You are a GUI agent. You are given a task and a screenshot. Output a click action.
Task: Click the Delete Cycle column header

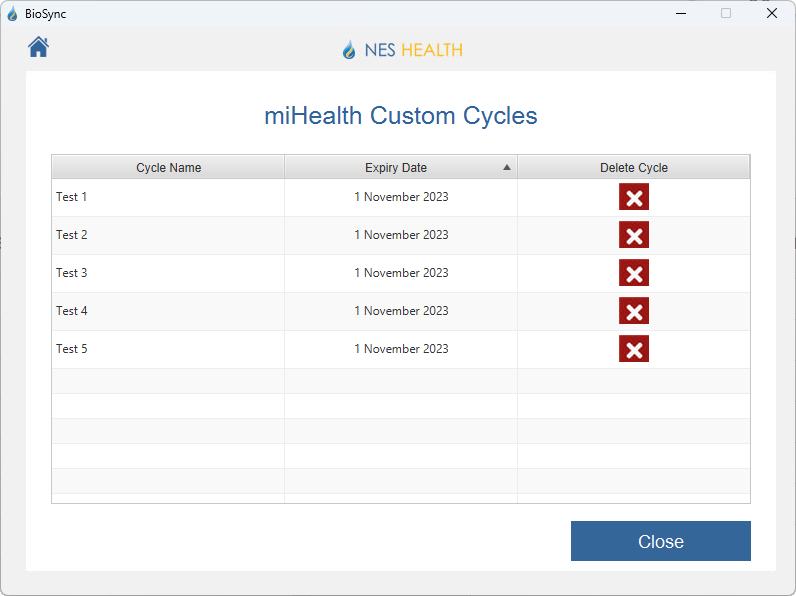634,168
